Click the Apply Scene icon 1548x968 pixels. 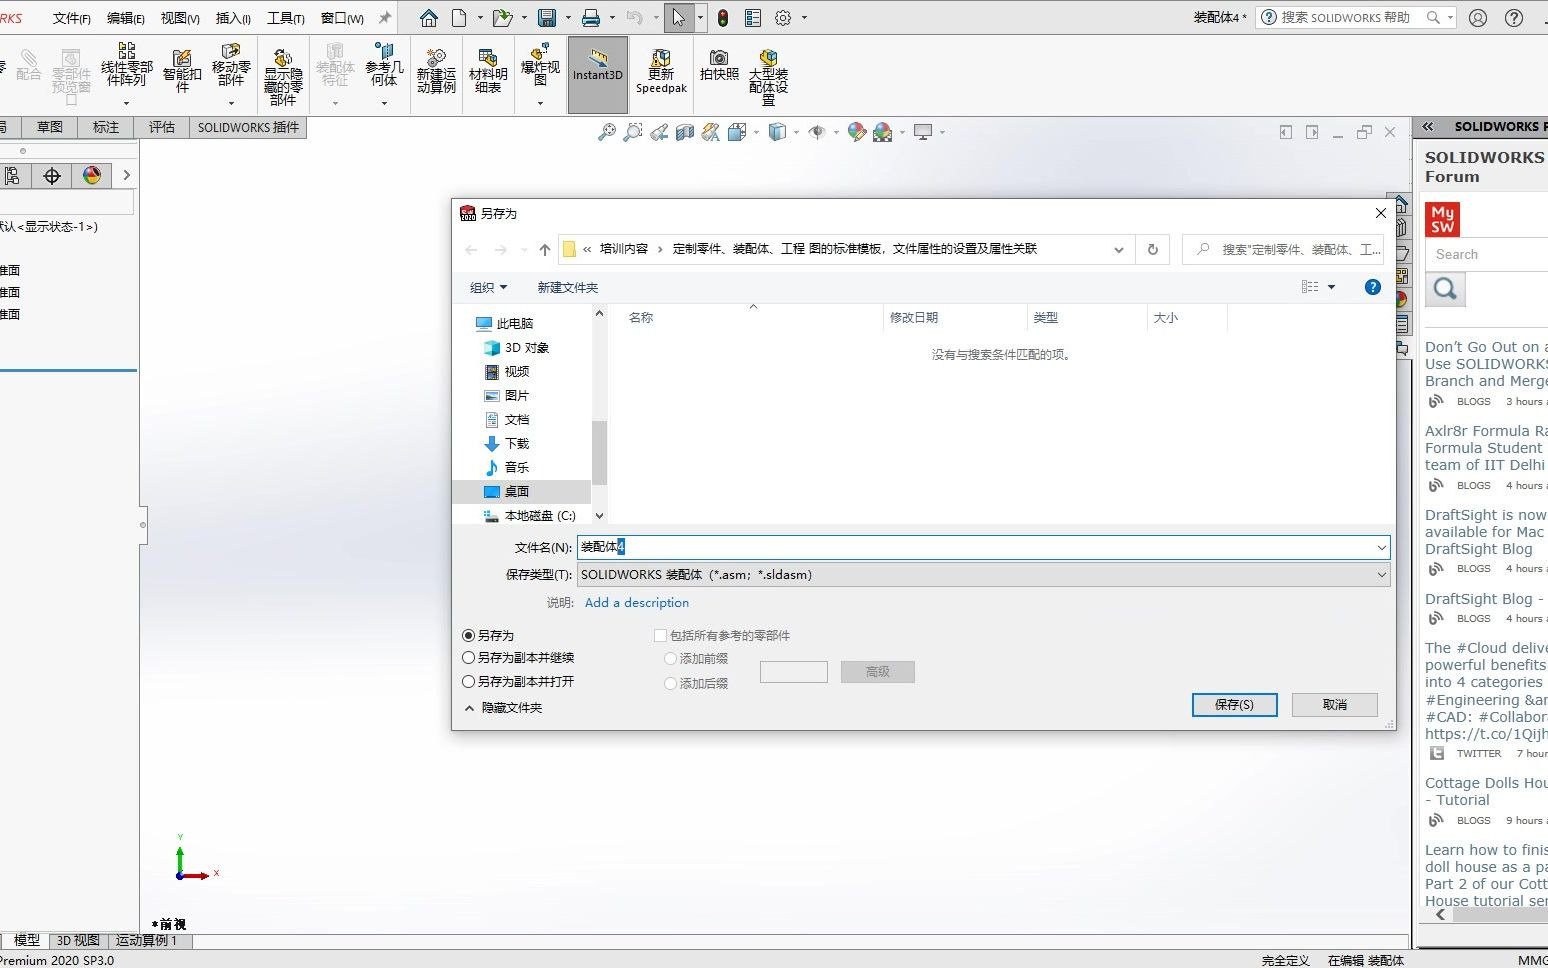pyautogui.click(x=882, y=132)
